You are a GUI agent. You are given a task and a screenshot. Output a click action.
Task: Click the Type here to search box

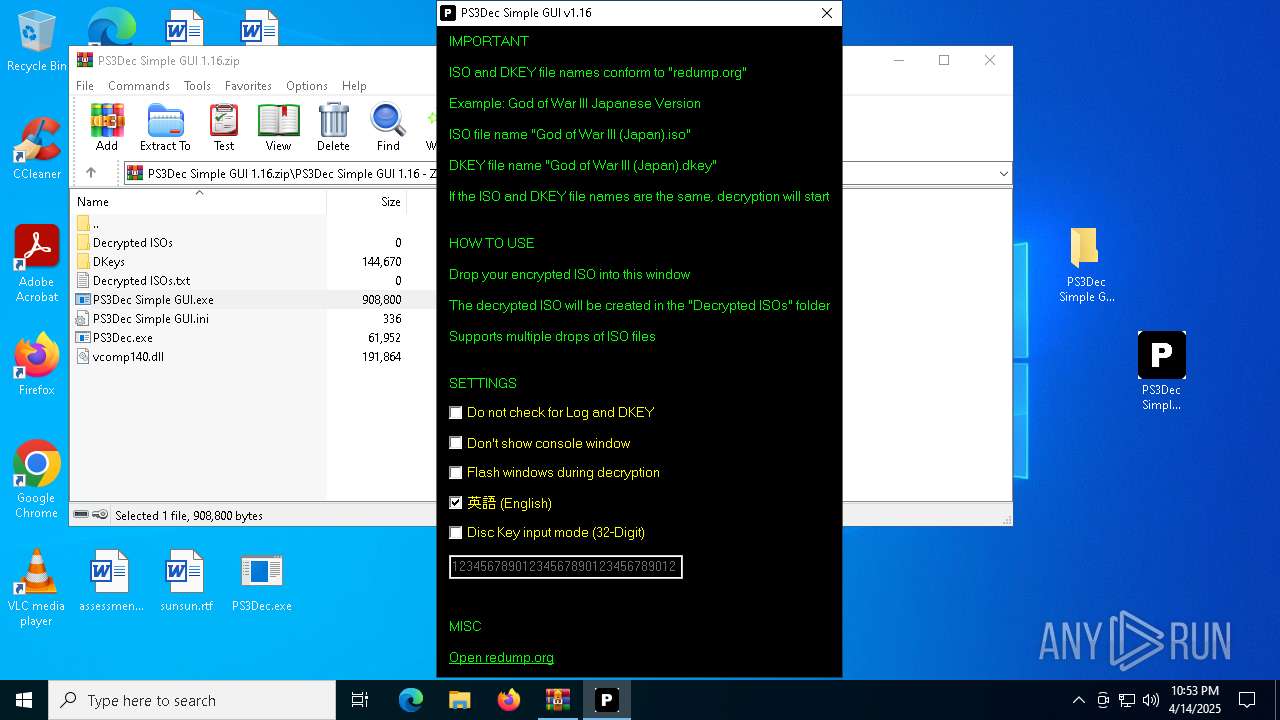pos(192,700)
